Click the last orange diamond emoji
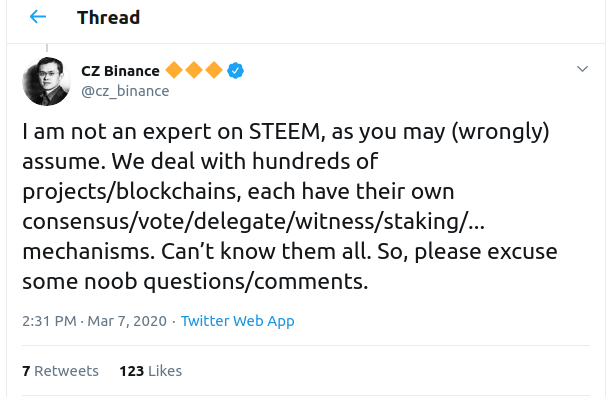 (214, 71)
